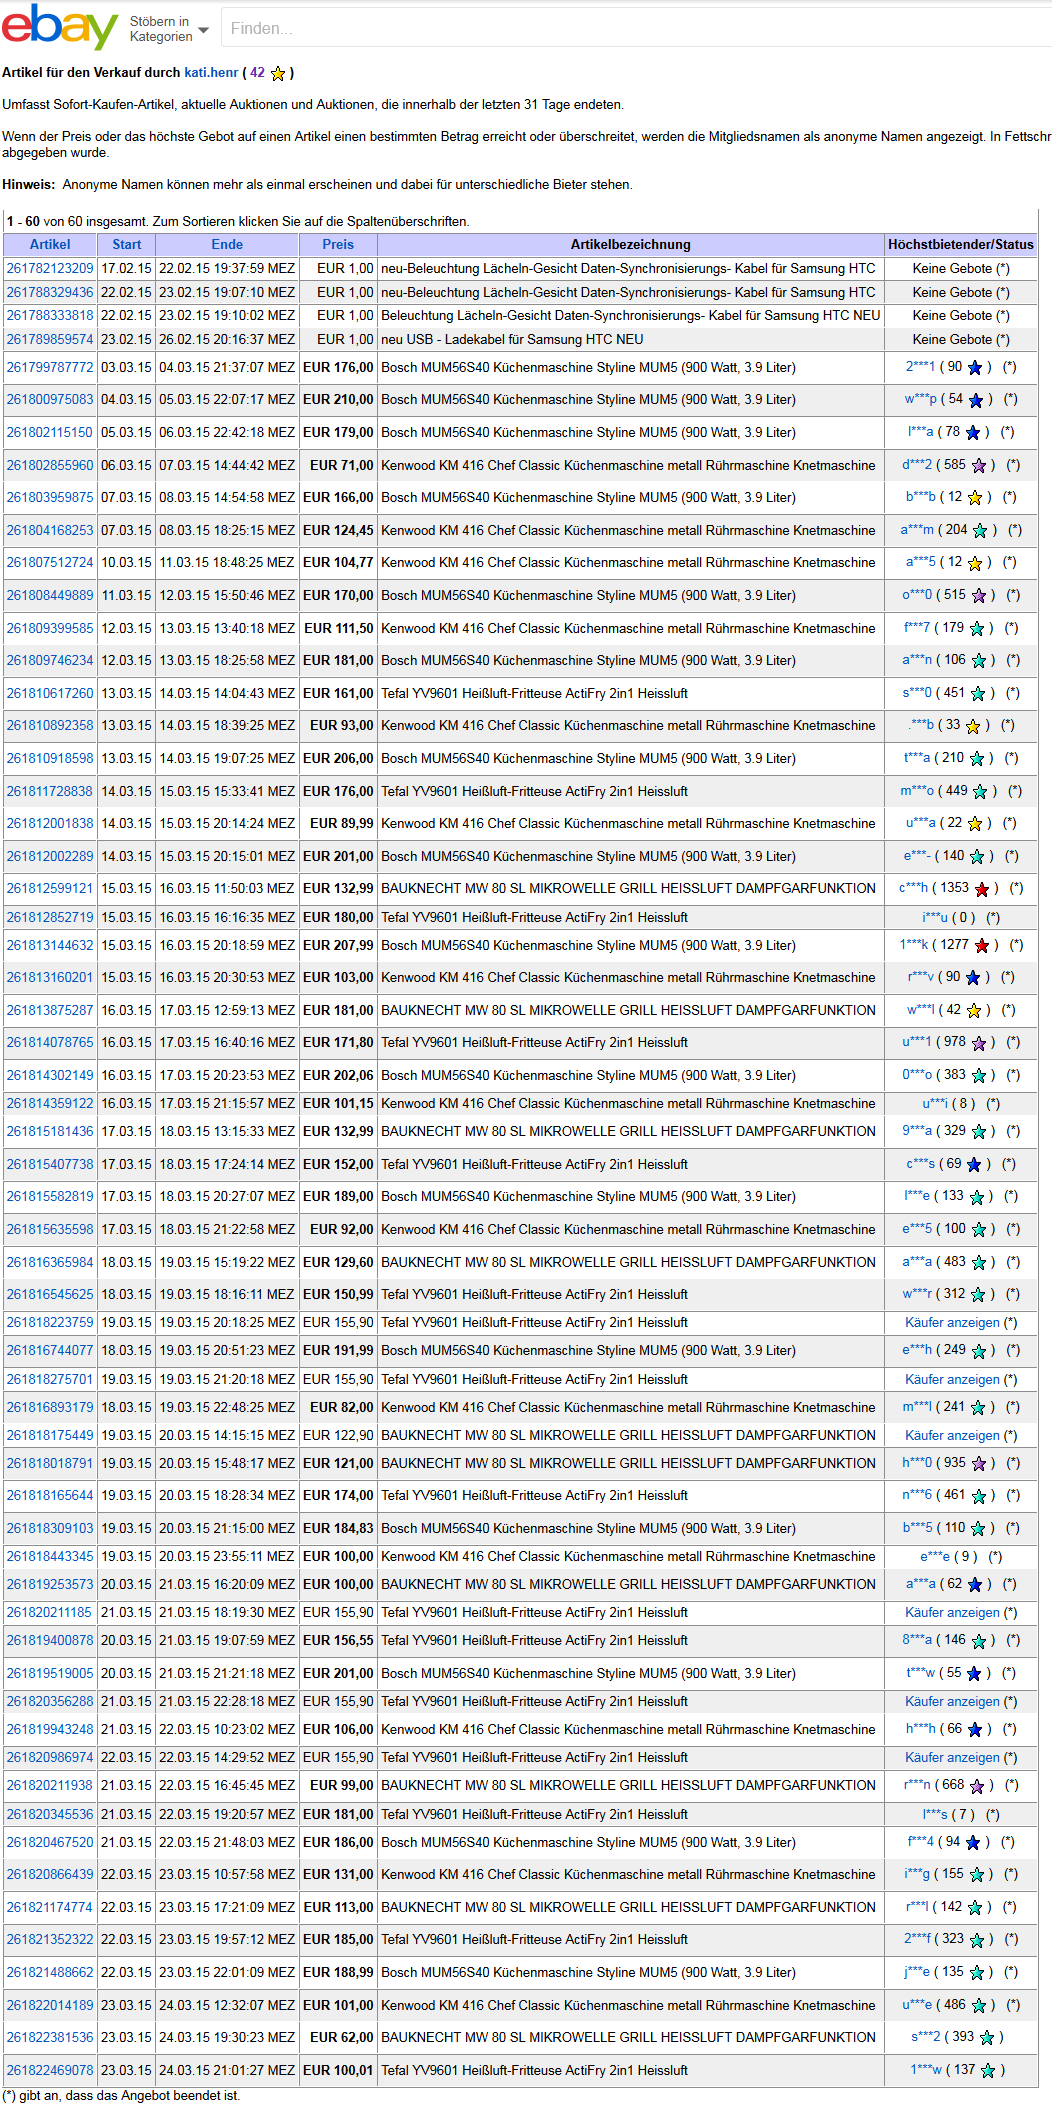
Task: Open item 261788329436
Action: point(50,292)
